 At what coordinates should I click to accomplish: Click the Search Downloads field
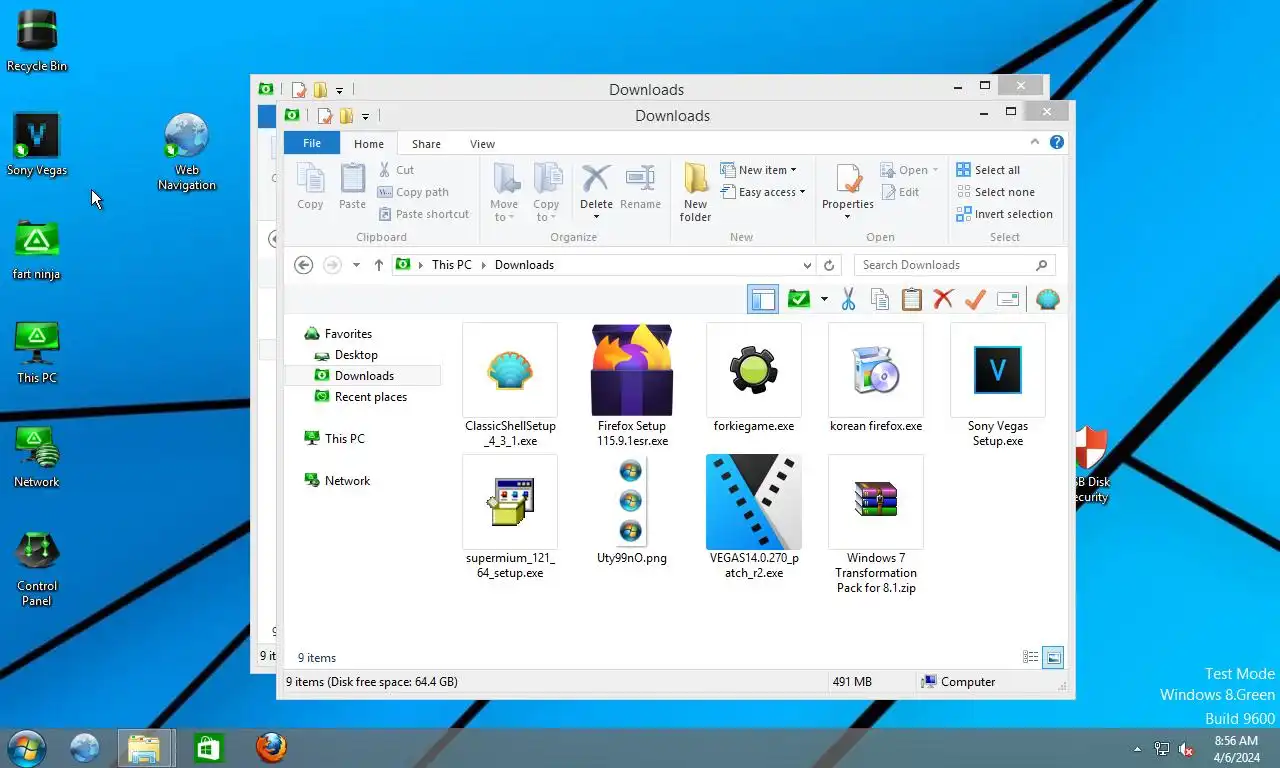[x=954, y=265]
